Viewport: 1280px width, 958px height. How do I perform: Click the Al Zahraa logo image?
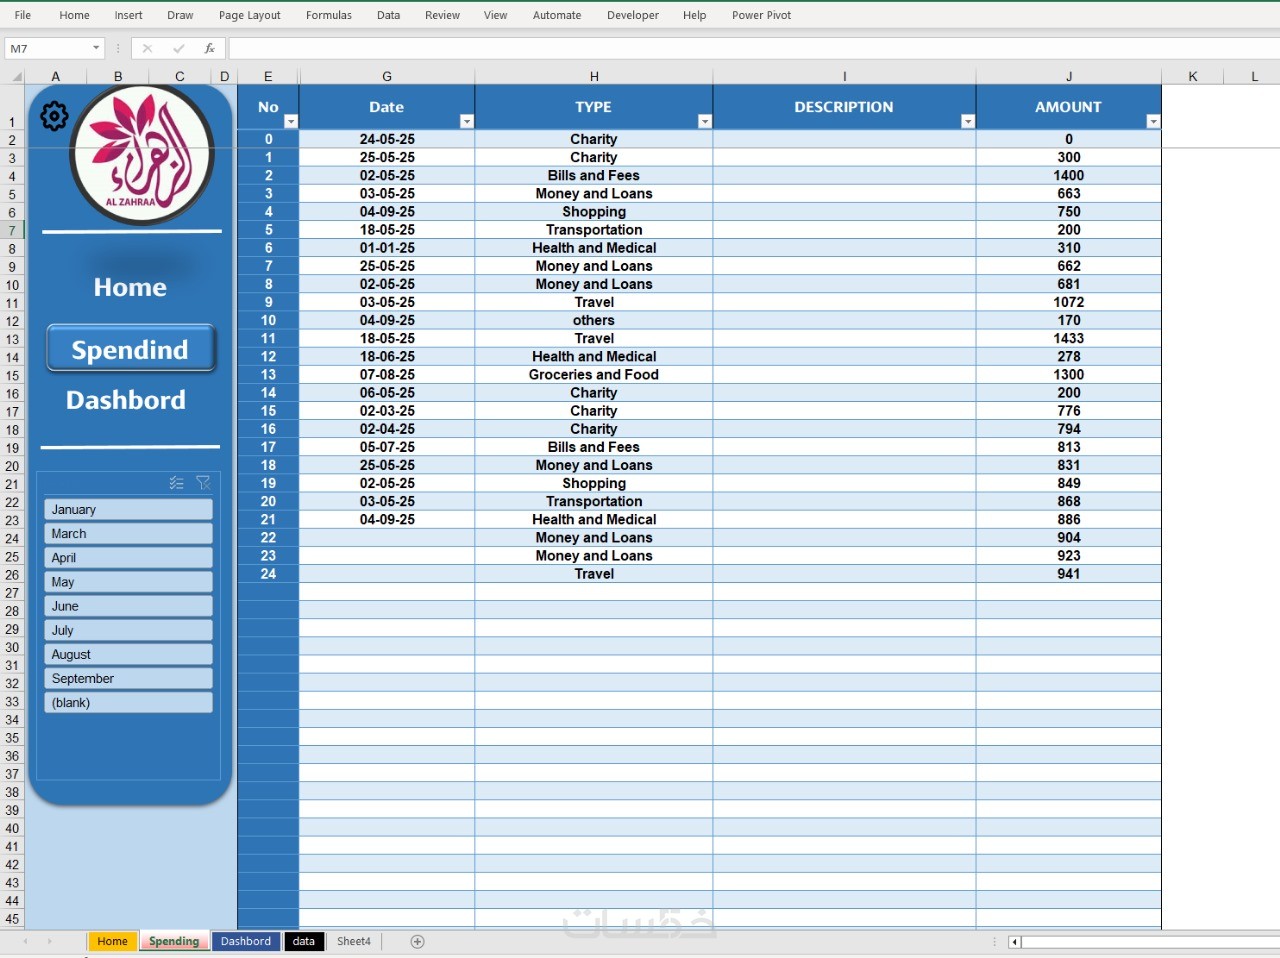coord(142,154)
